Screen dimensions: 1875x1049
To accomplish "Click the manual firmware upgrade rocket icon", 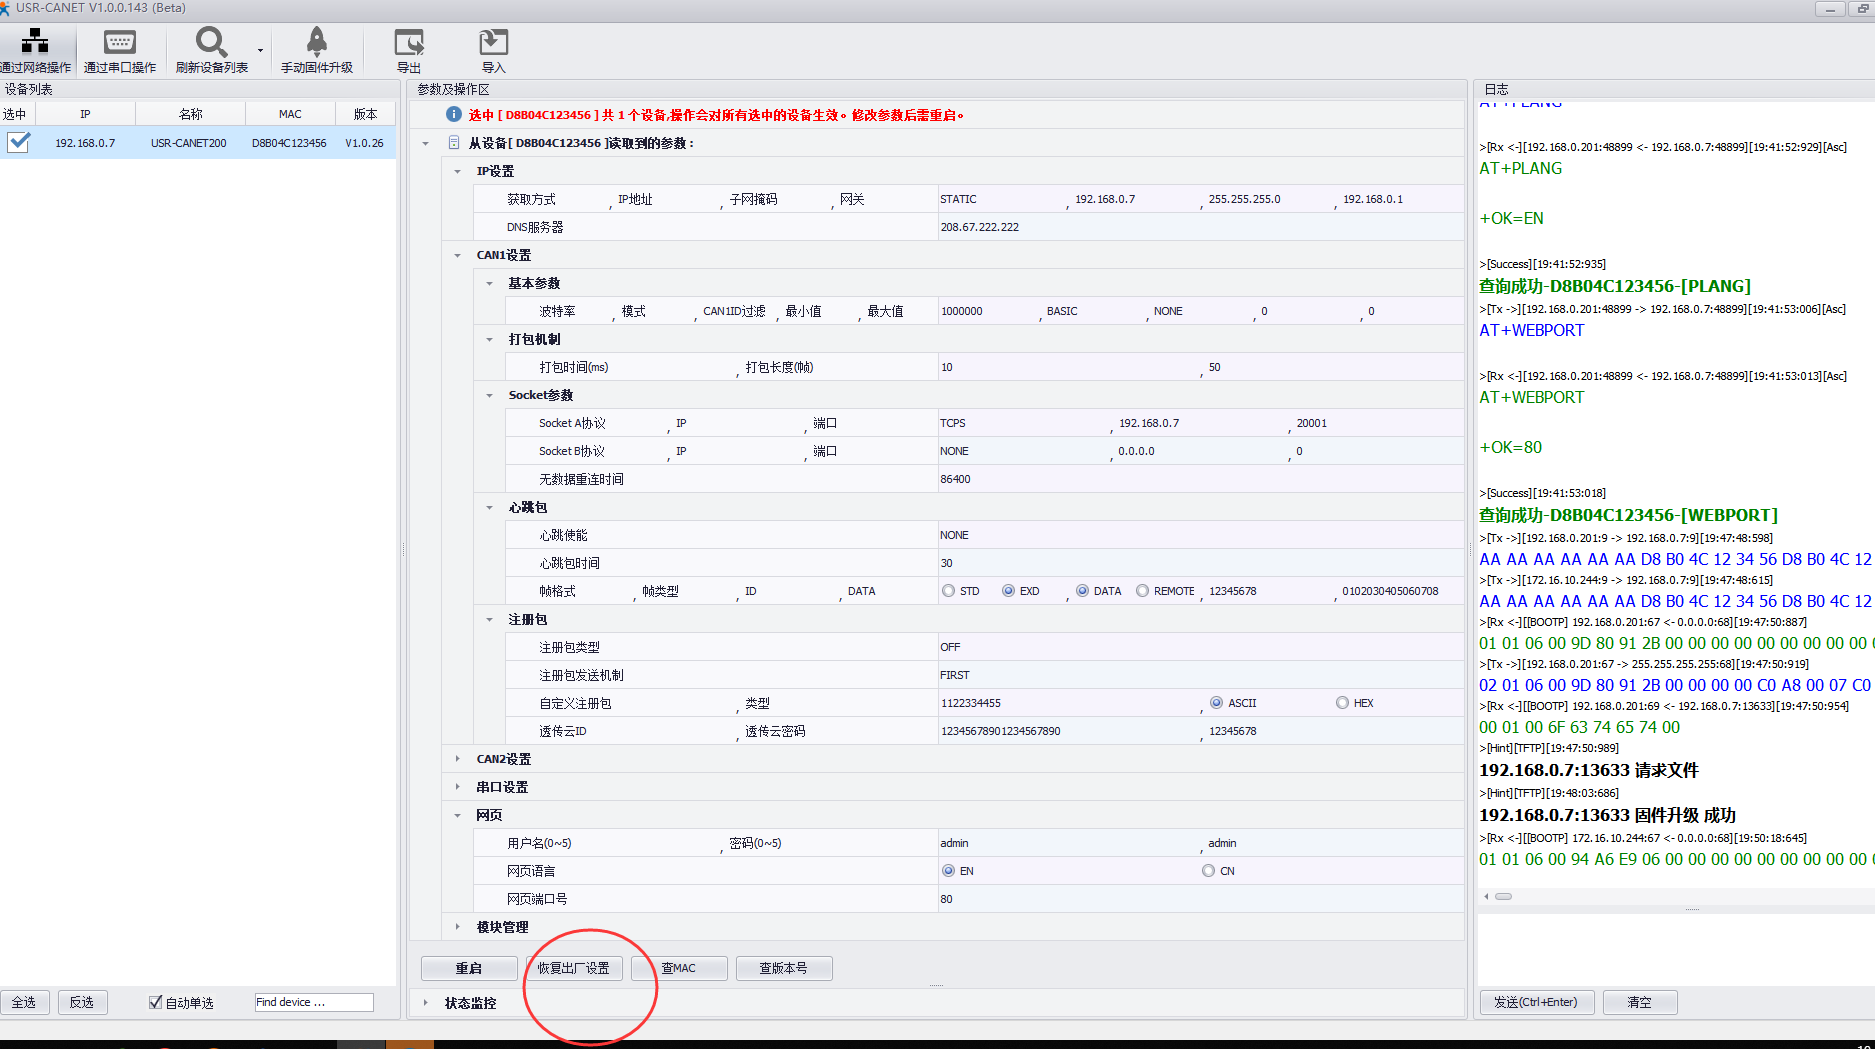I will 316,42.
